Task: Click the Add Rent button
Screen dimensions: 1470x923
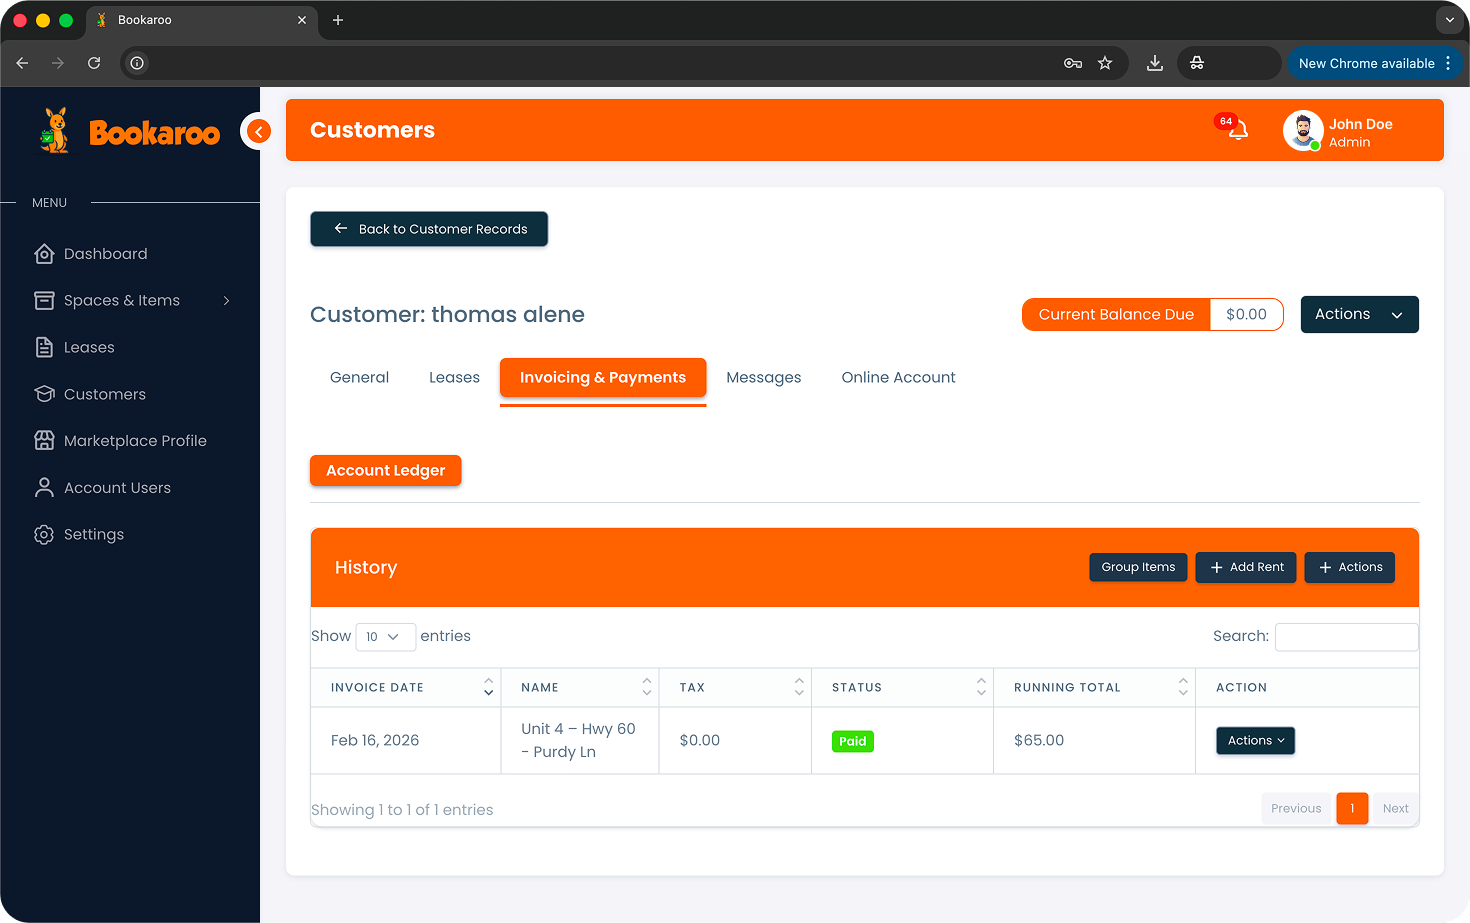Action: (1246, 567)
